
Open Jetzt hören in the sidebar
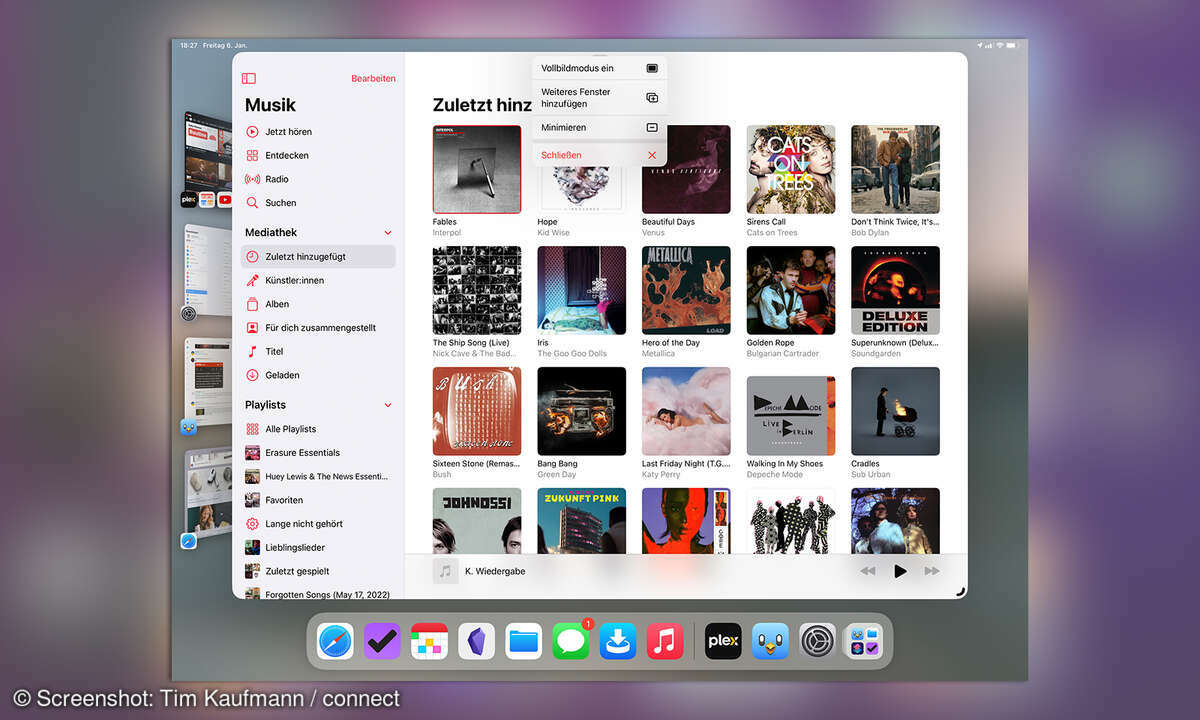tap(318, 131)
